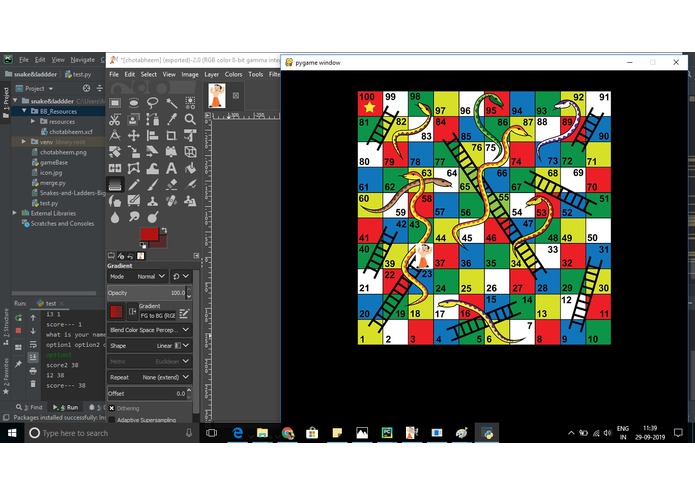695x494 pixels.
Task: Click the Opacity slider in GIMP
Action: 147,293
